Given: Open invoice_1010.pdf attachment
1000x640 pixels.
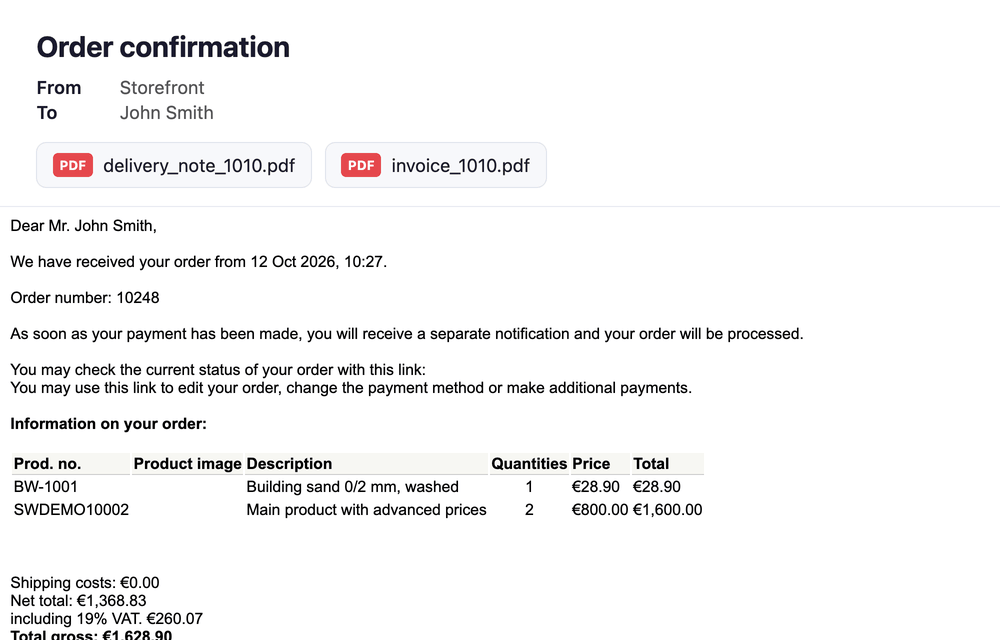Looking at the screenshot, I should pos(436,165).
